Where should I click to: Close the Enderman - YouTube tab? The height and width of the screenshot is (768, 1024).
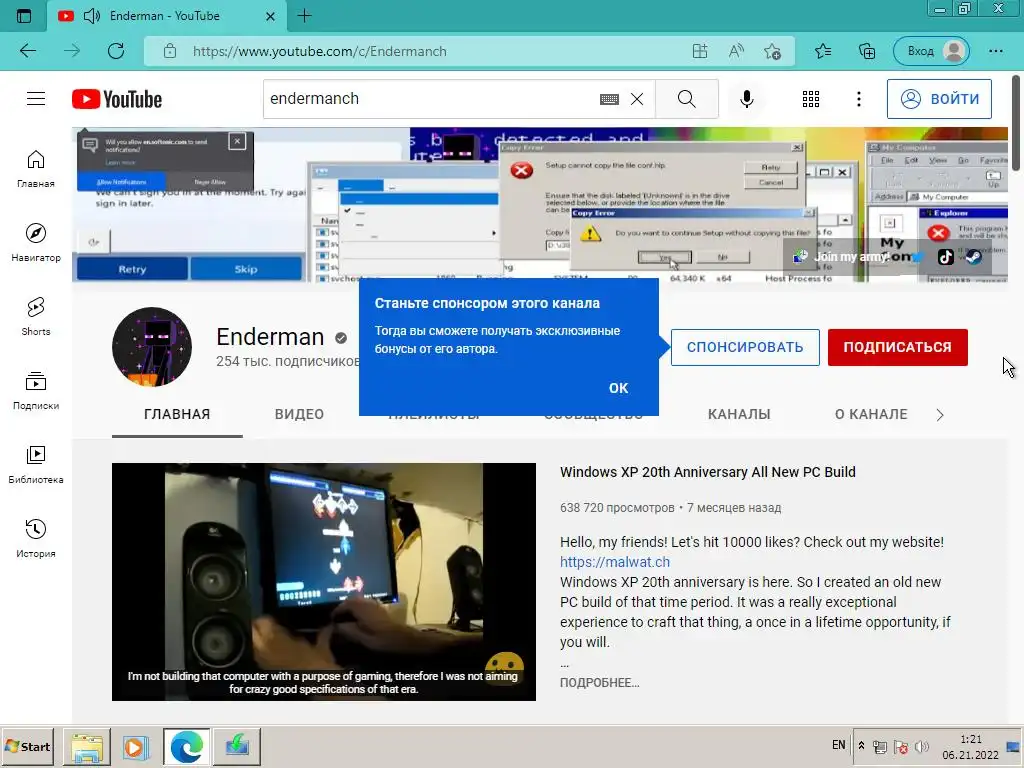(270, 16)
